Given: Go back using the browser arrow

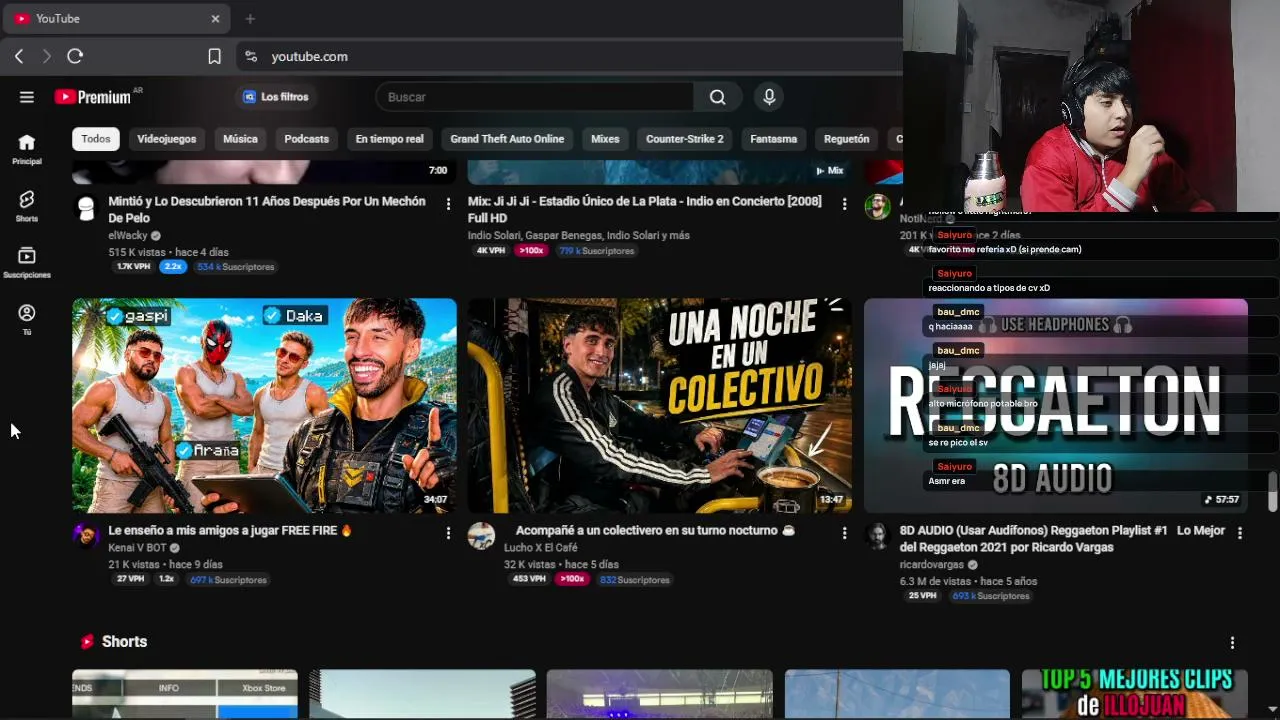Looking at the screenshot, I should coord(19,57).
